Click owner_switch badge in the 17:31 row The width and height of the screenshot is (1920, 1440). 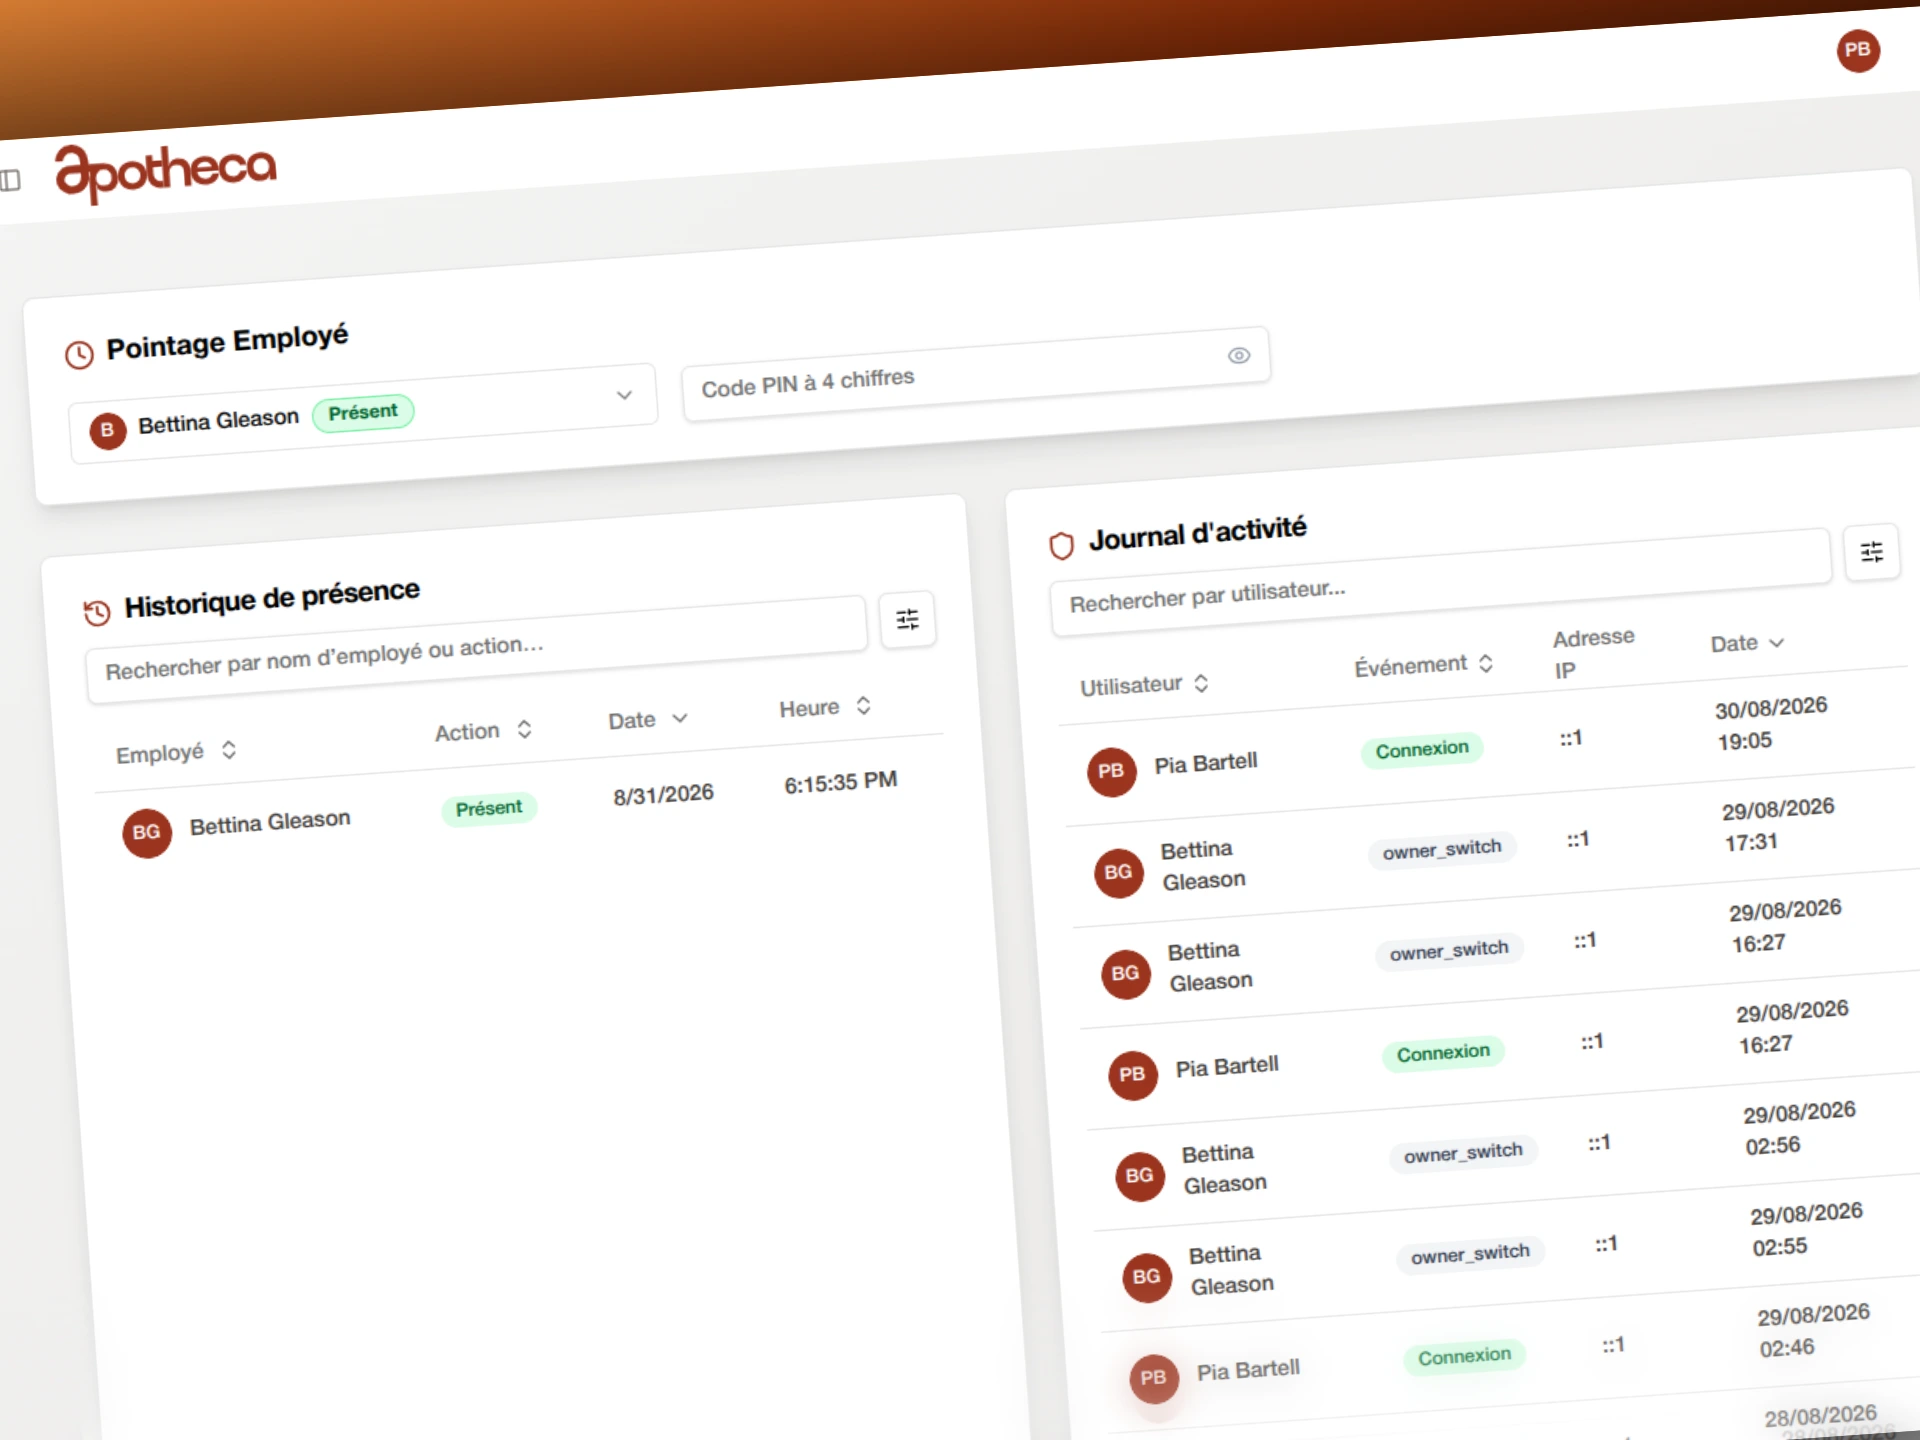click(1442, 850)
